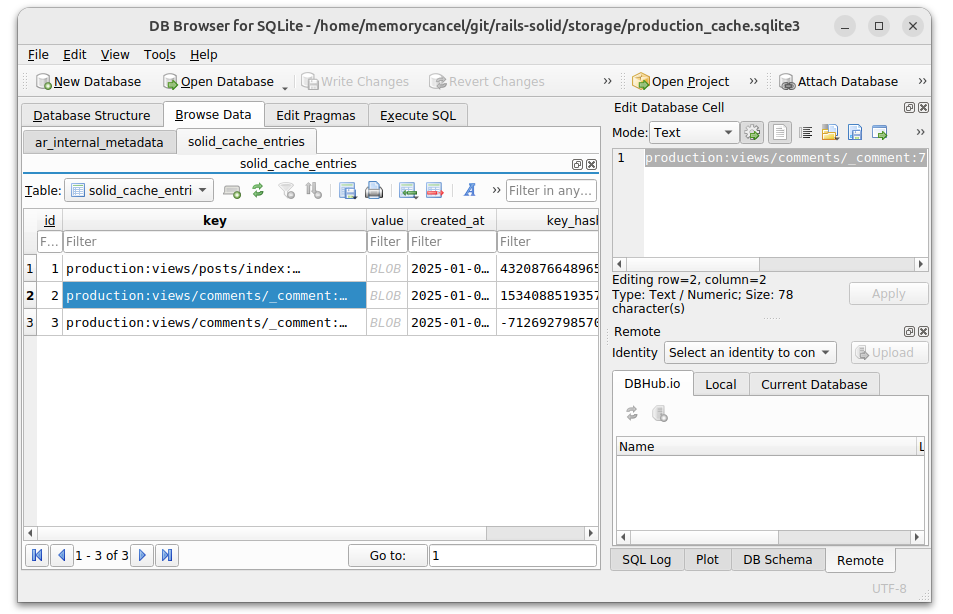The height and width of the screenshot is (614, 953).
Task: Click the Go to record number field
Action: (x=512, y=556)
